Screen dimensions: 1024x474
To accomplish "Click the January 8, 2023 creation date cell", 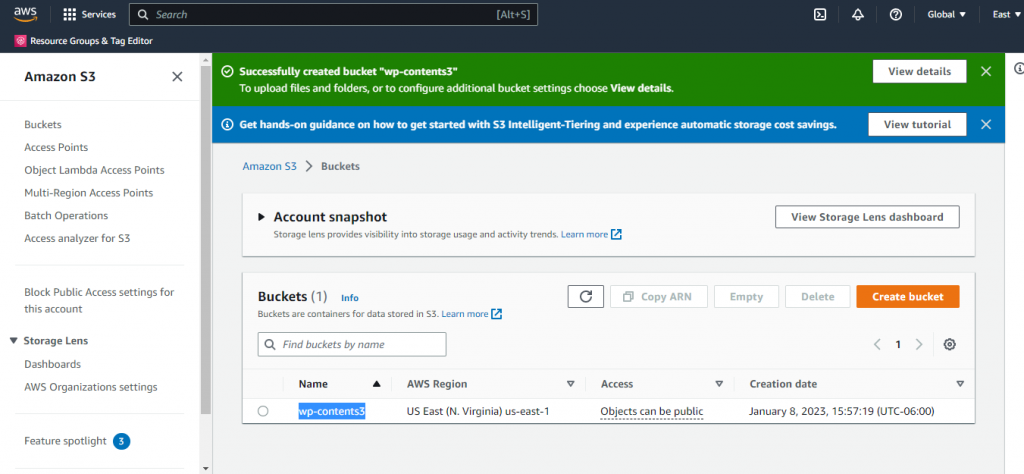I will (x=842, y=411).
